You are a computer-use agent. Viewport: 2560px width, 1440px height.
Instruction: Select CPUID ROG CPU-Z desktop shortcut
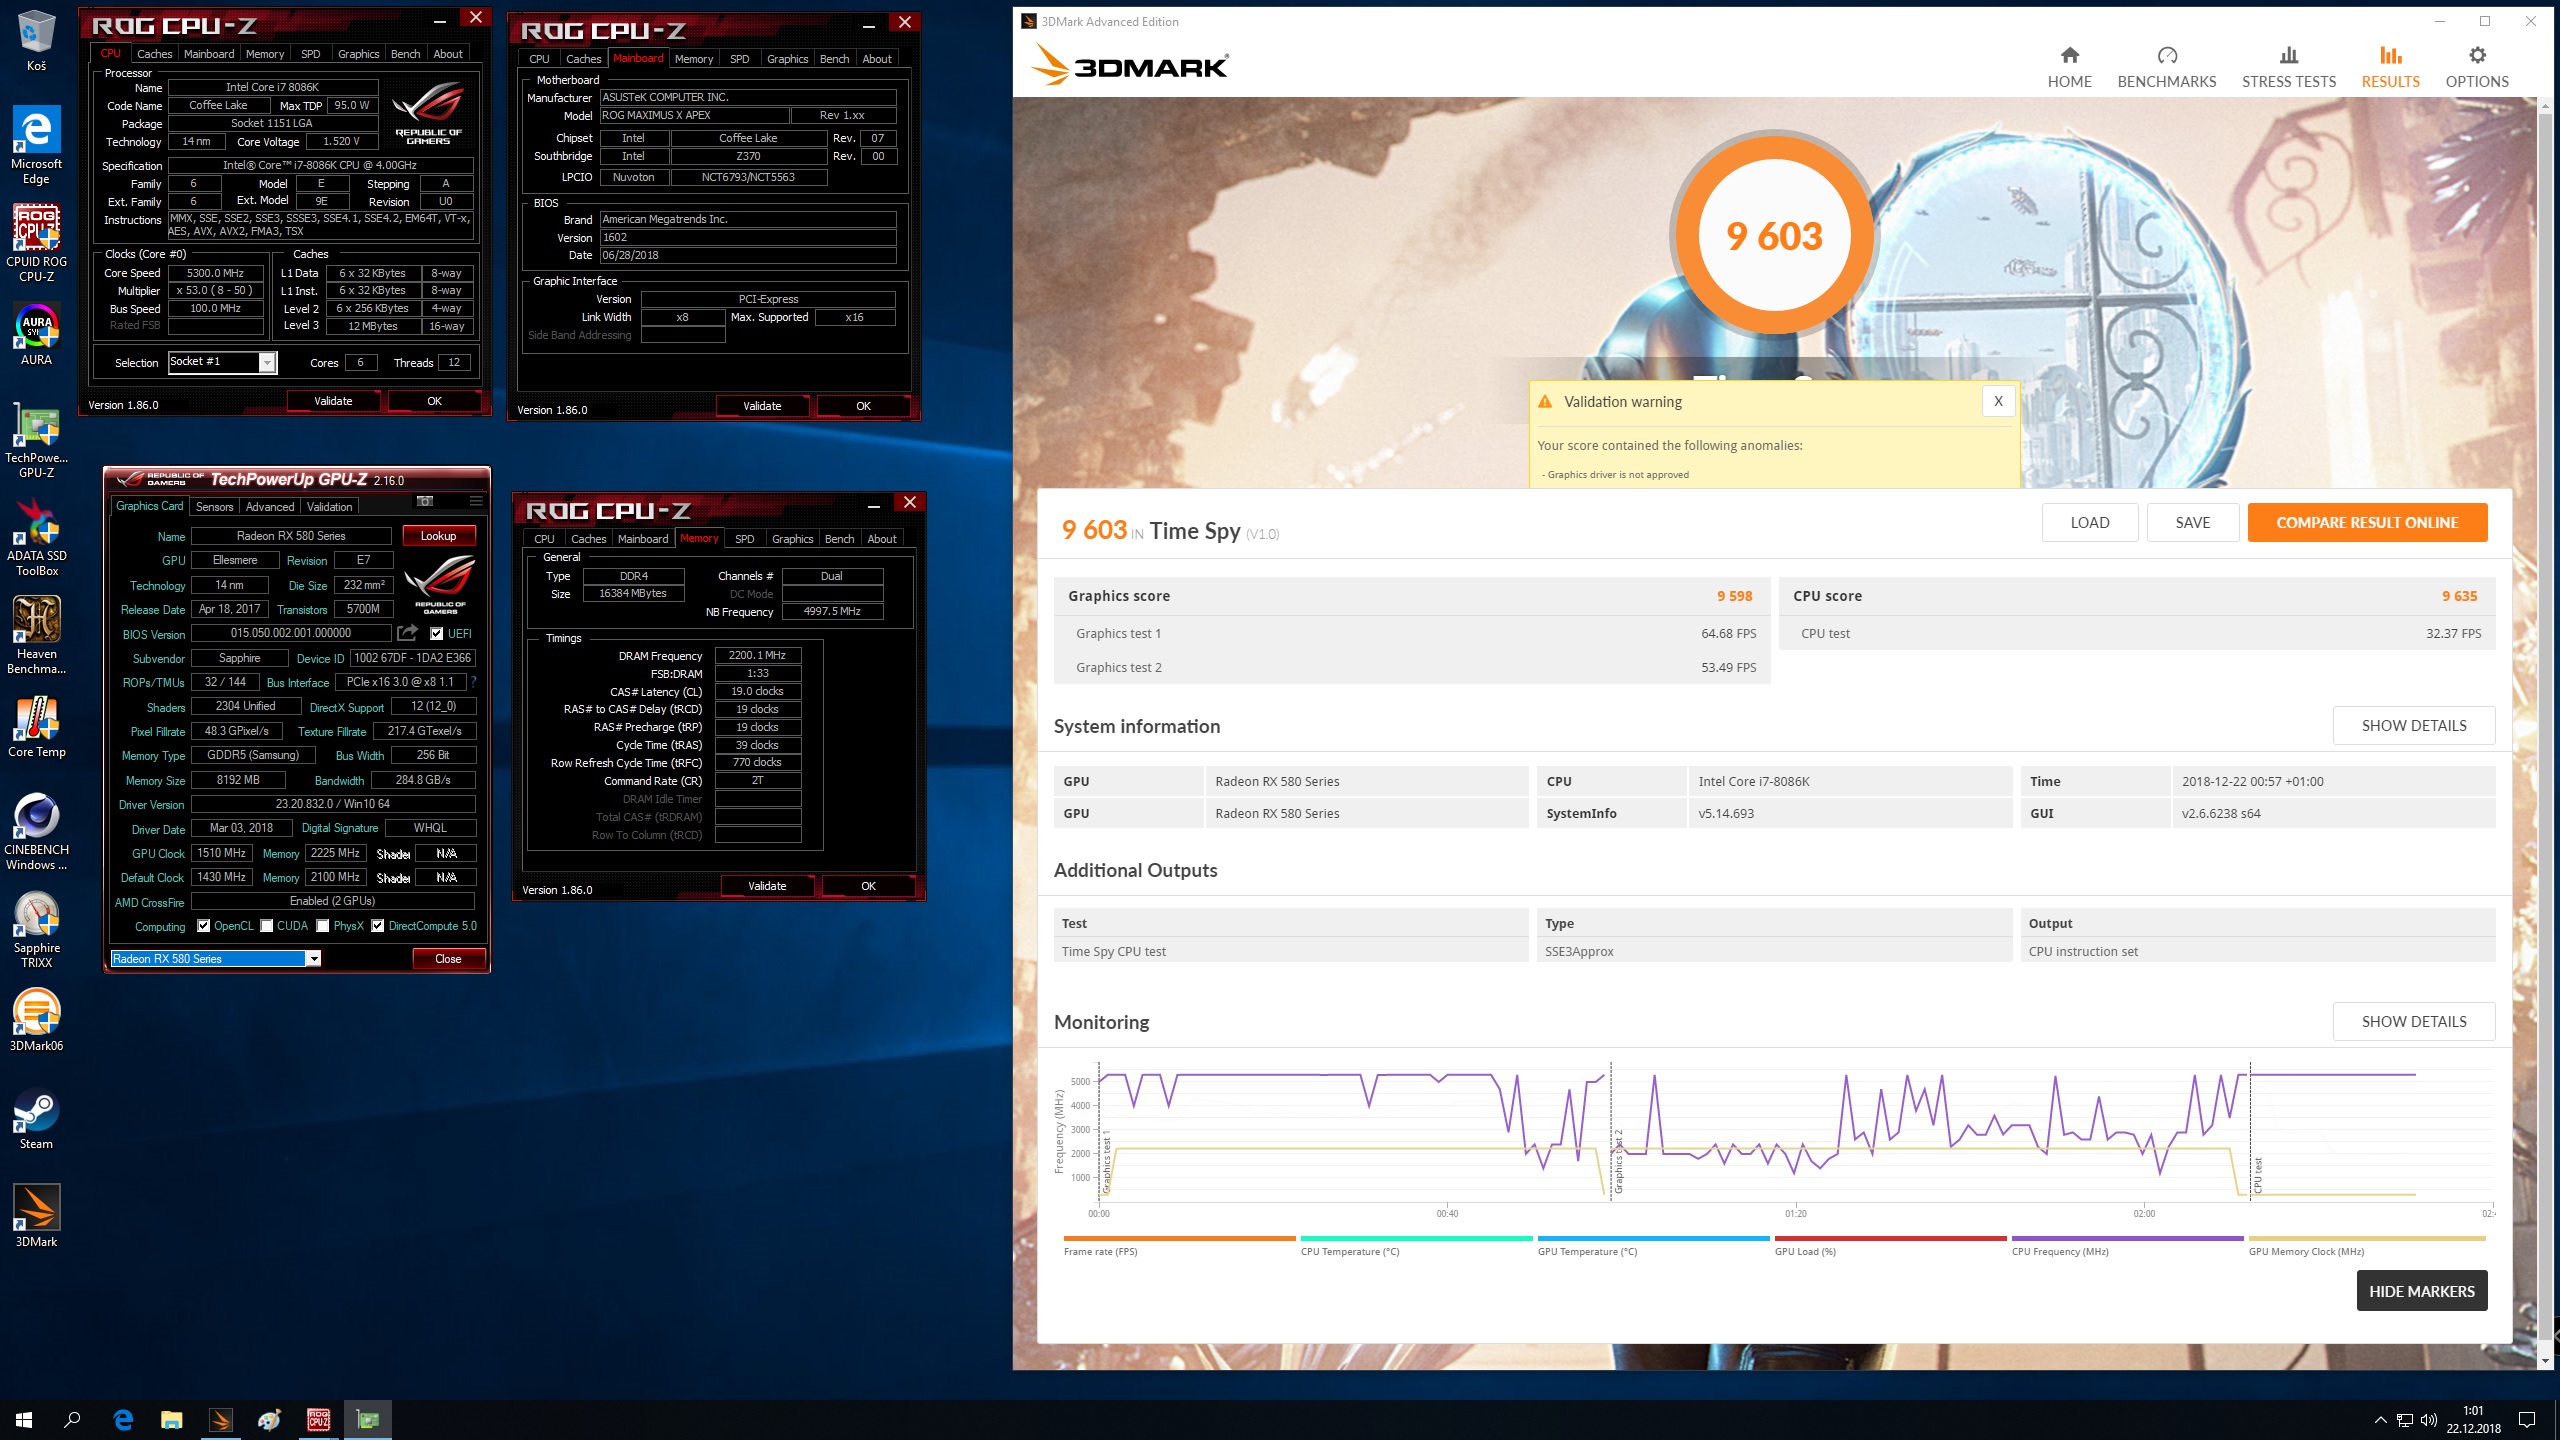pyautogui.click(x=36, y=243)
